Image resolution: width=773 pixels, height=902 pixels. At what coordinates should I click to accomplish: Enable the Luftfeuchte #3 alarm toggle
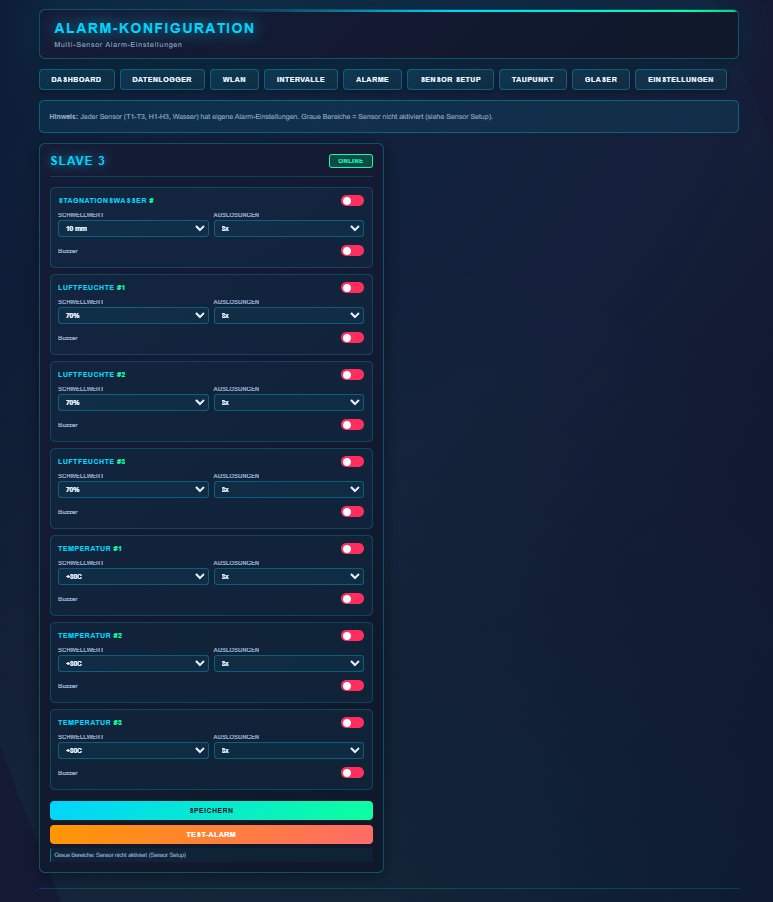coord(352,461)
